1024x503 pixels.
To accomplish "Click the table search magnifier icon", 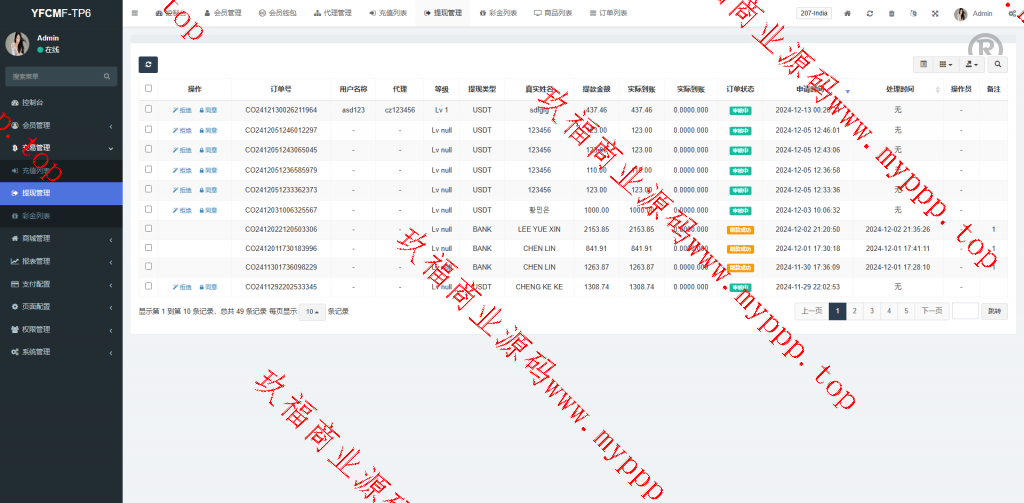I will click(x=998, y=64).
